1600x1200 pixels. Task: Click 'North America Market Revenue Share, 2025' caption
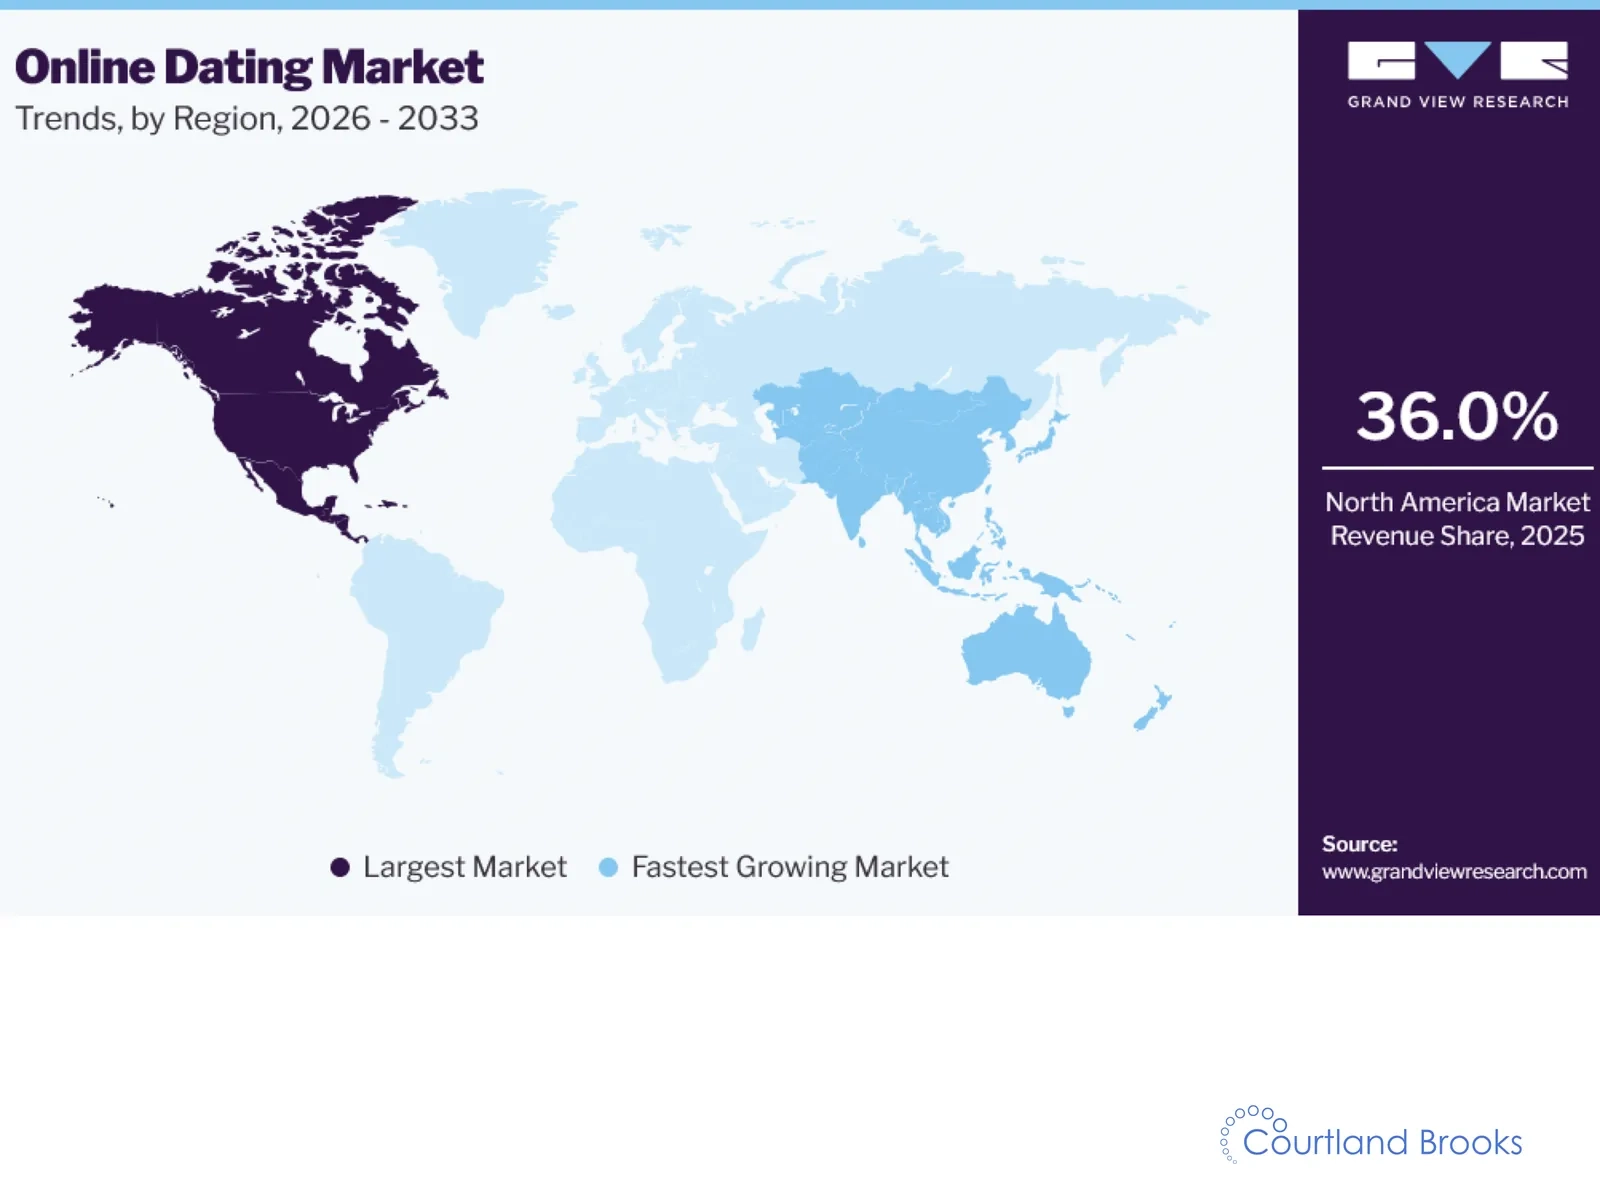pos(1457,519)
